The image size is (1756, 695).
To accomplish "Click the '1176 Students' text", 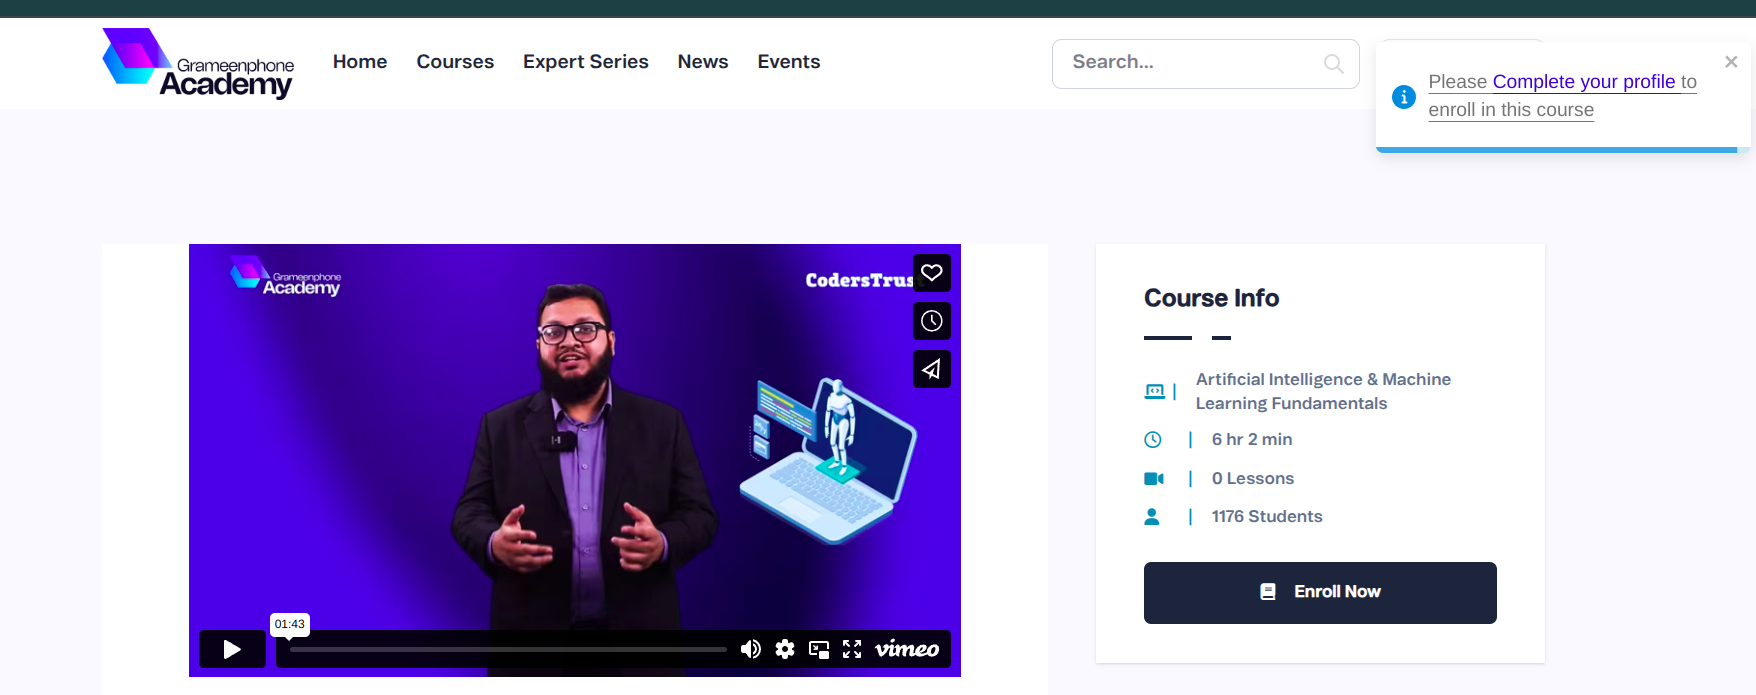I will click(1267, 517).
